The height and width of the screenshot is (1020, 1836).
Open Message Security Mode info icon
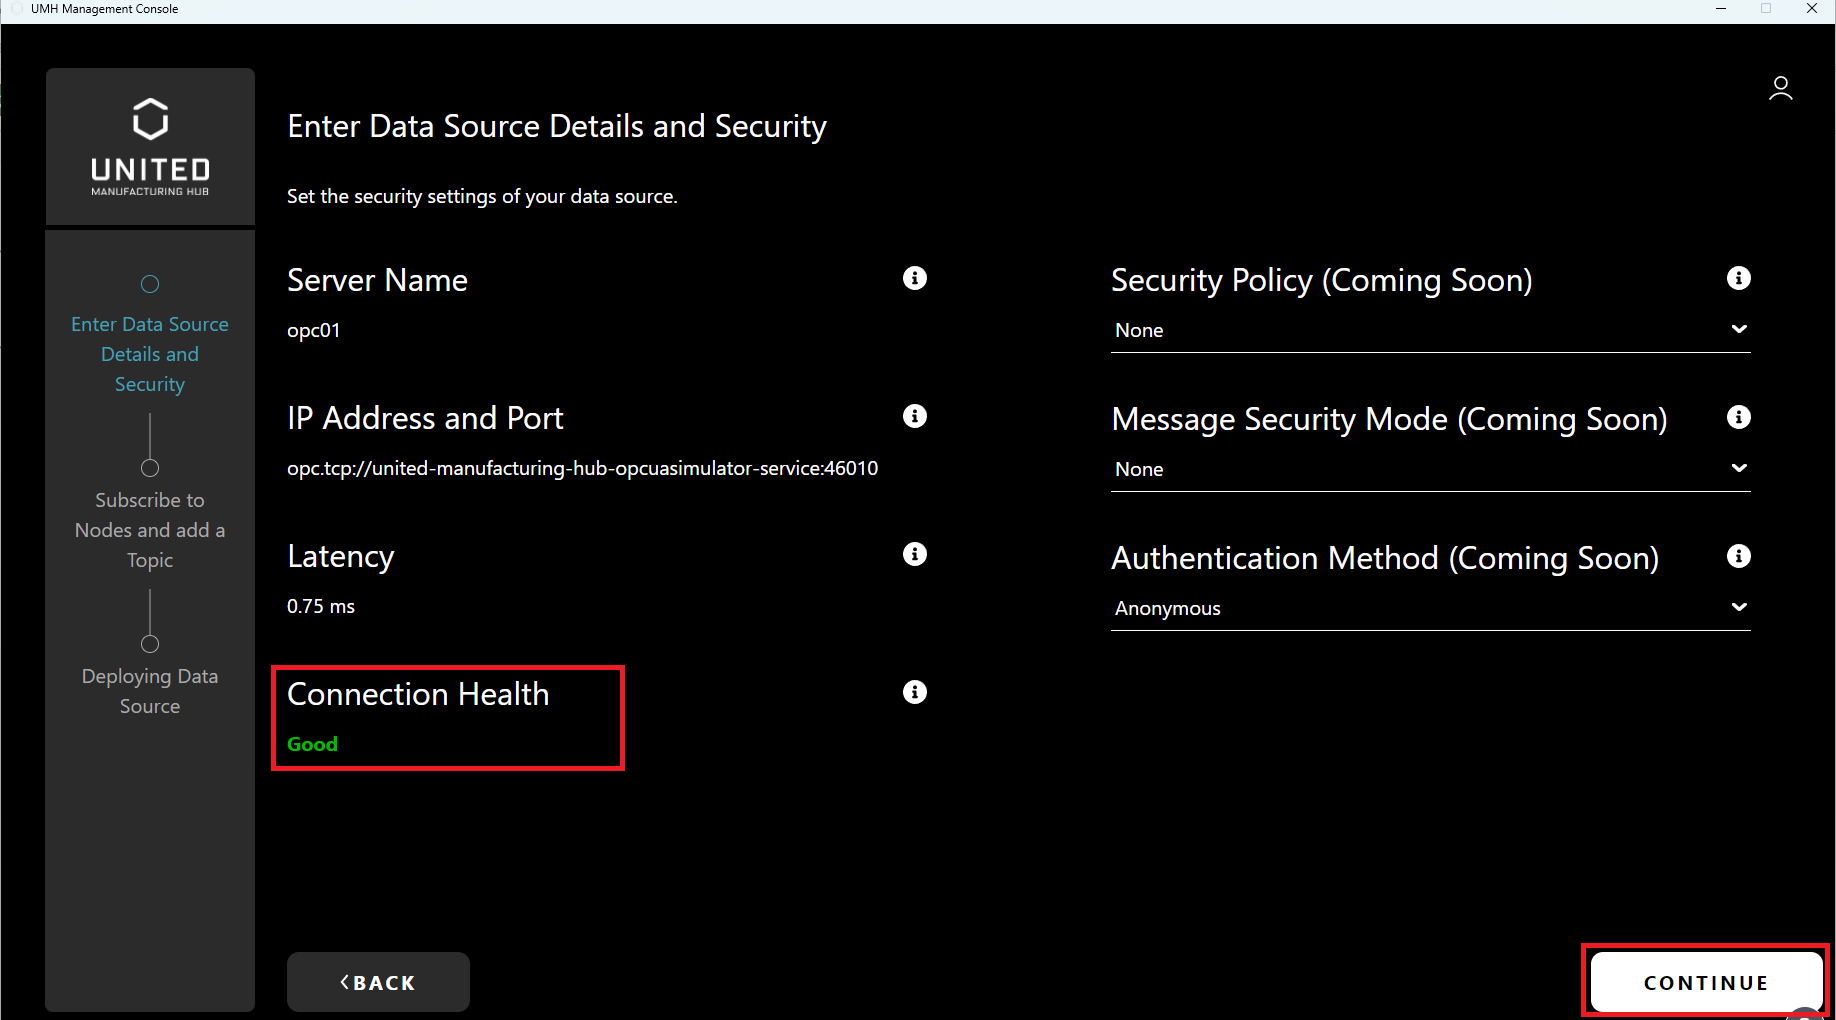point(1738,417)
